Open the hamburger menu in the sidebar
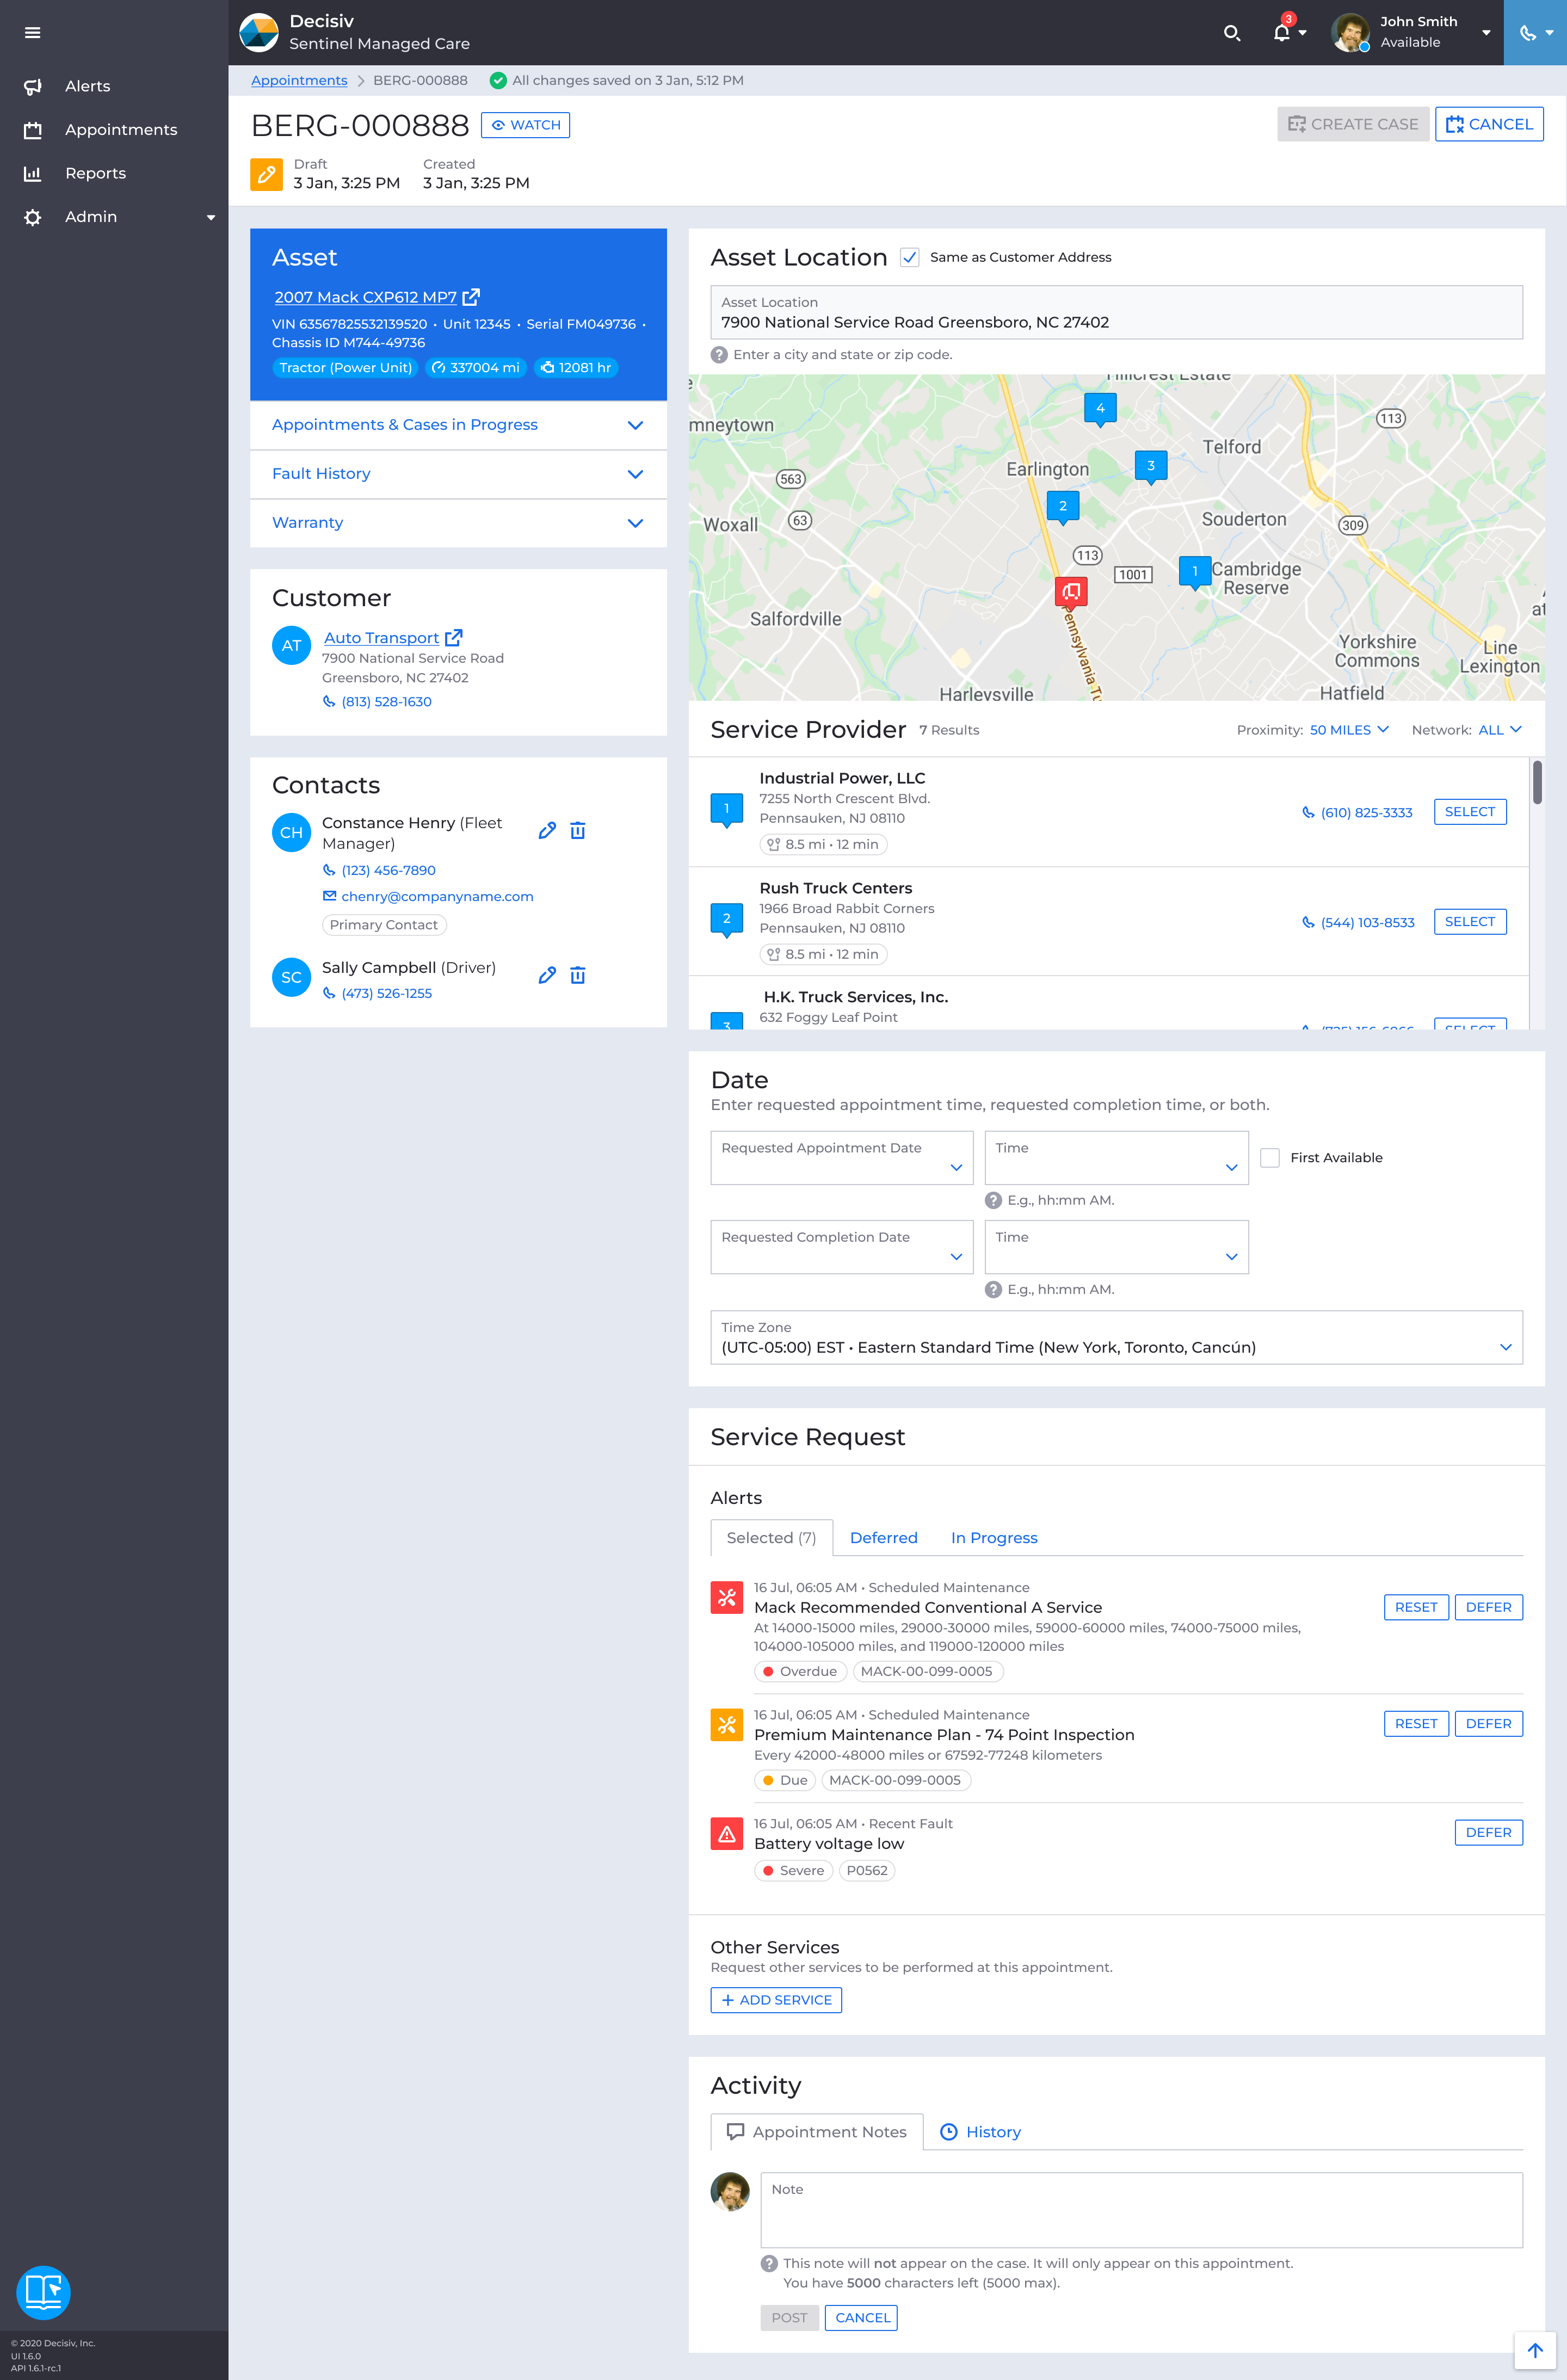Screen dimensions: 1567x2380 coord(32,33)
